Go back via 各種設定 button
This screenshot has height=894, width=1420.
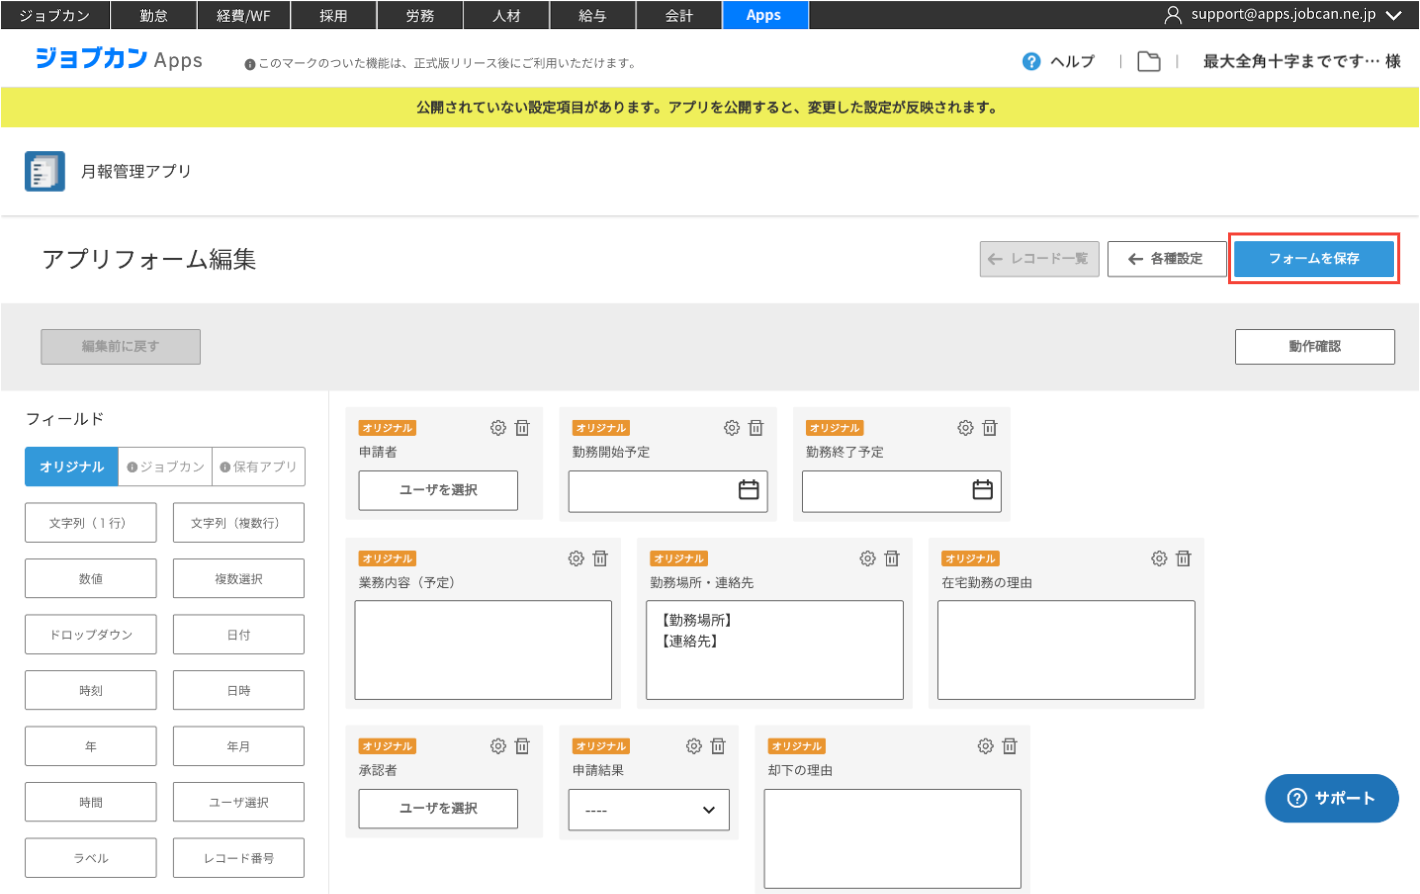1166,259
